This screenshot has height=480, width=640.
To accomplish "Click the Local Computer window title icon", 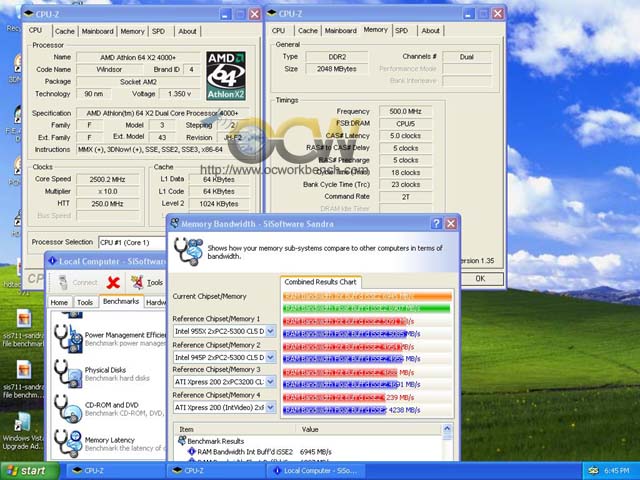I will click(x=52, y=261).
